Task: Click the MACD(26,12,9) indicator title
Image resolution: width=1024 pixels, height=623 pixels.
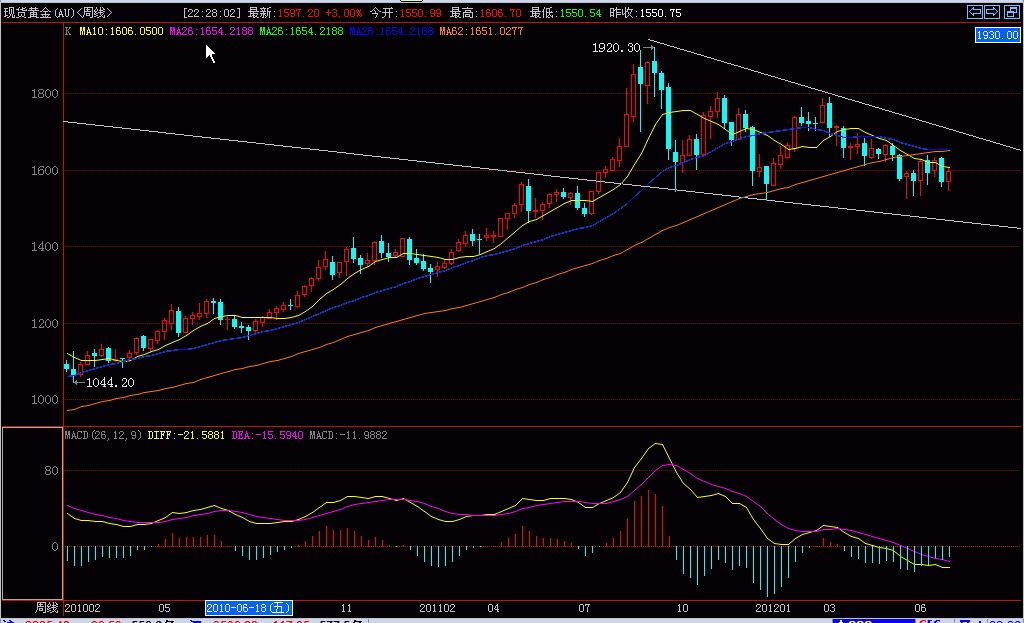Action: (x=103, y=435)
